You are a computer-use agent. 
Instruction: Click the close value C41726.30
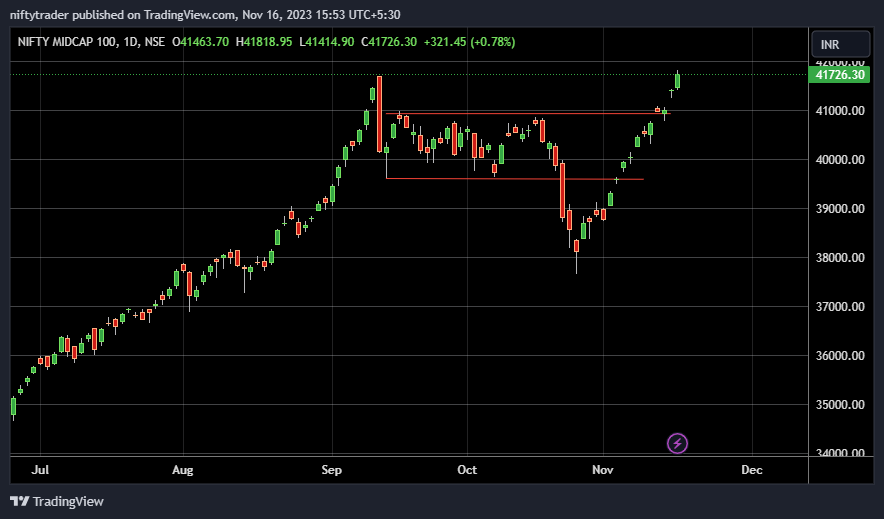389,42
